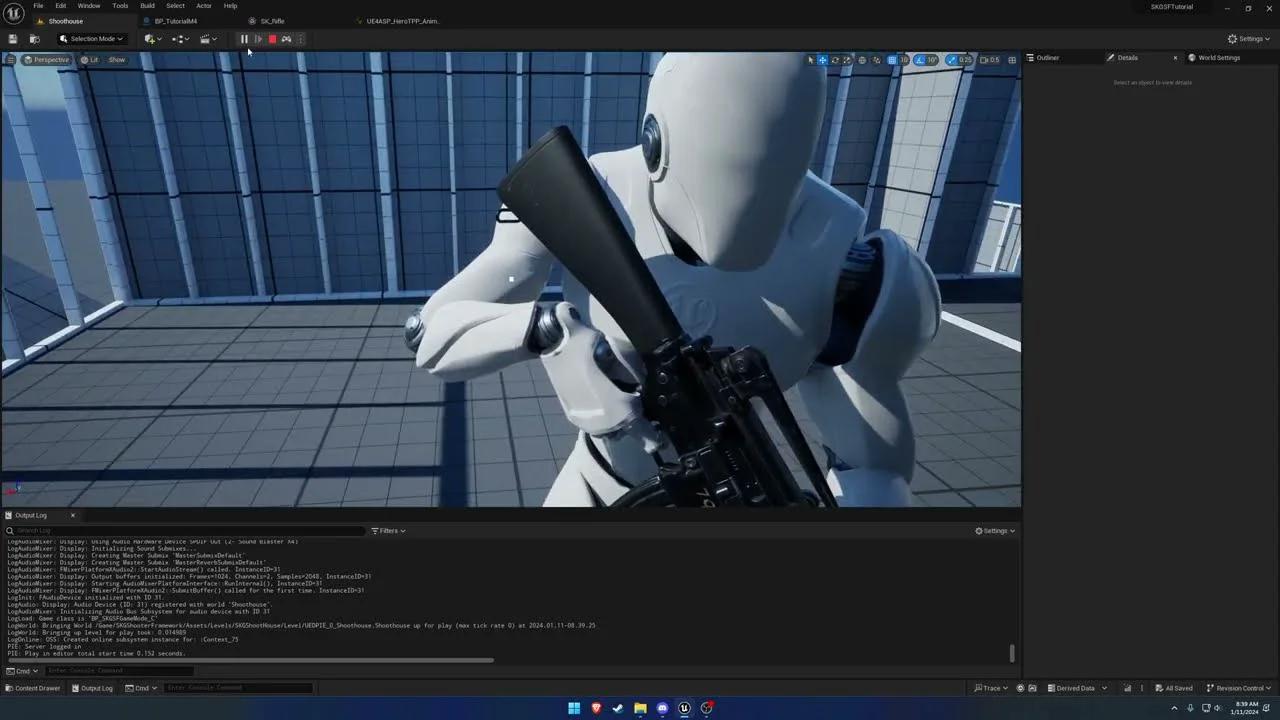Close the Details panel tab

1175,58
